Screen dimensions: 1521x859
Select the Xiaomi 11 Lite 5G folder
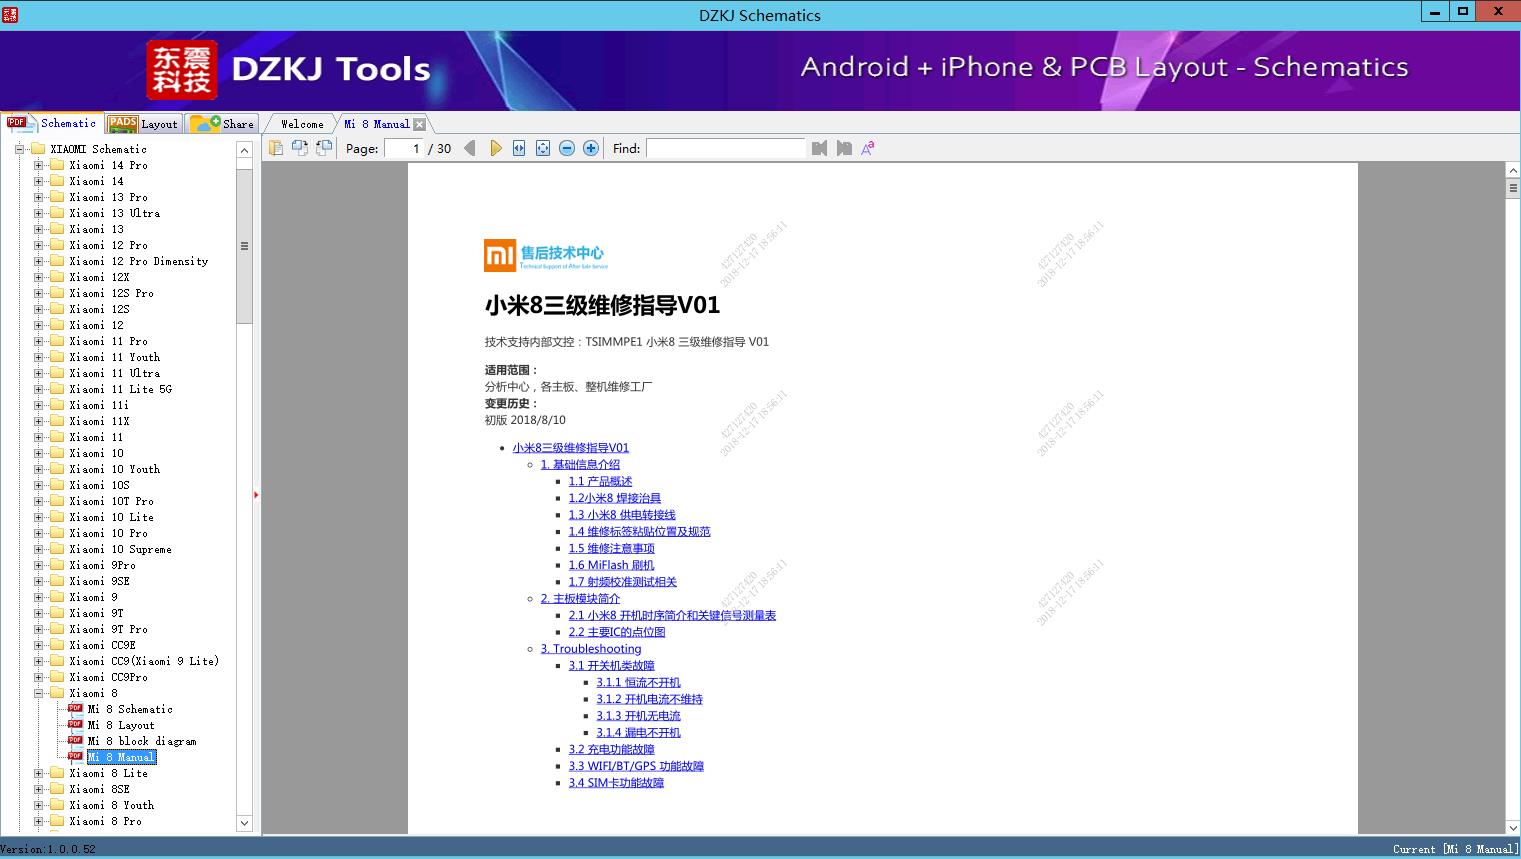click(x=121, y=389)
